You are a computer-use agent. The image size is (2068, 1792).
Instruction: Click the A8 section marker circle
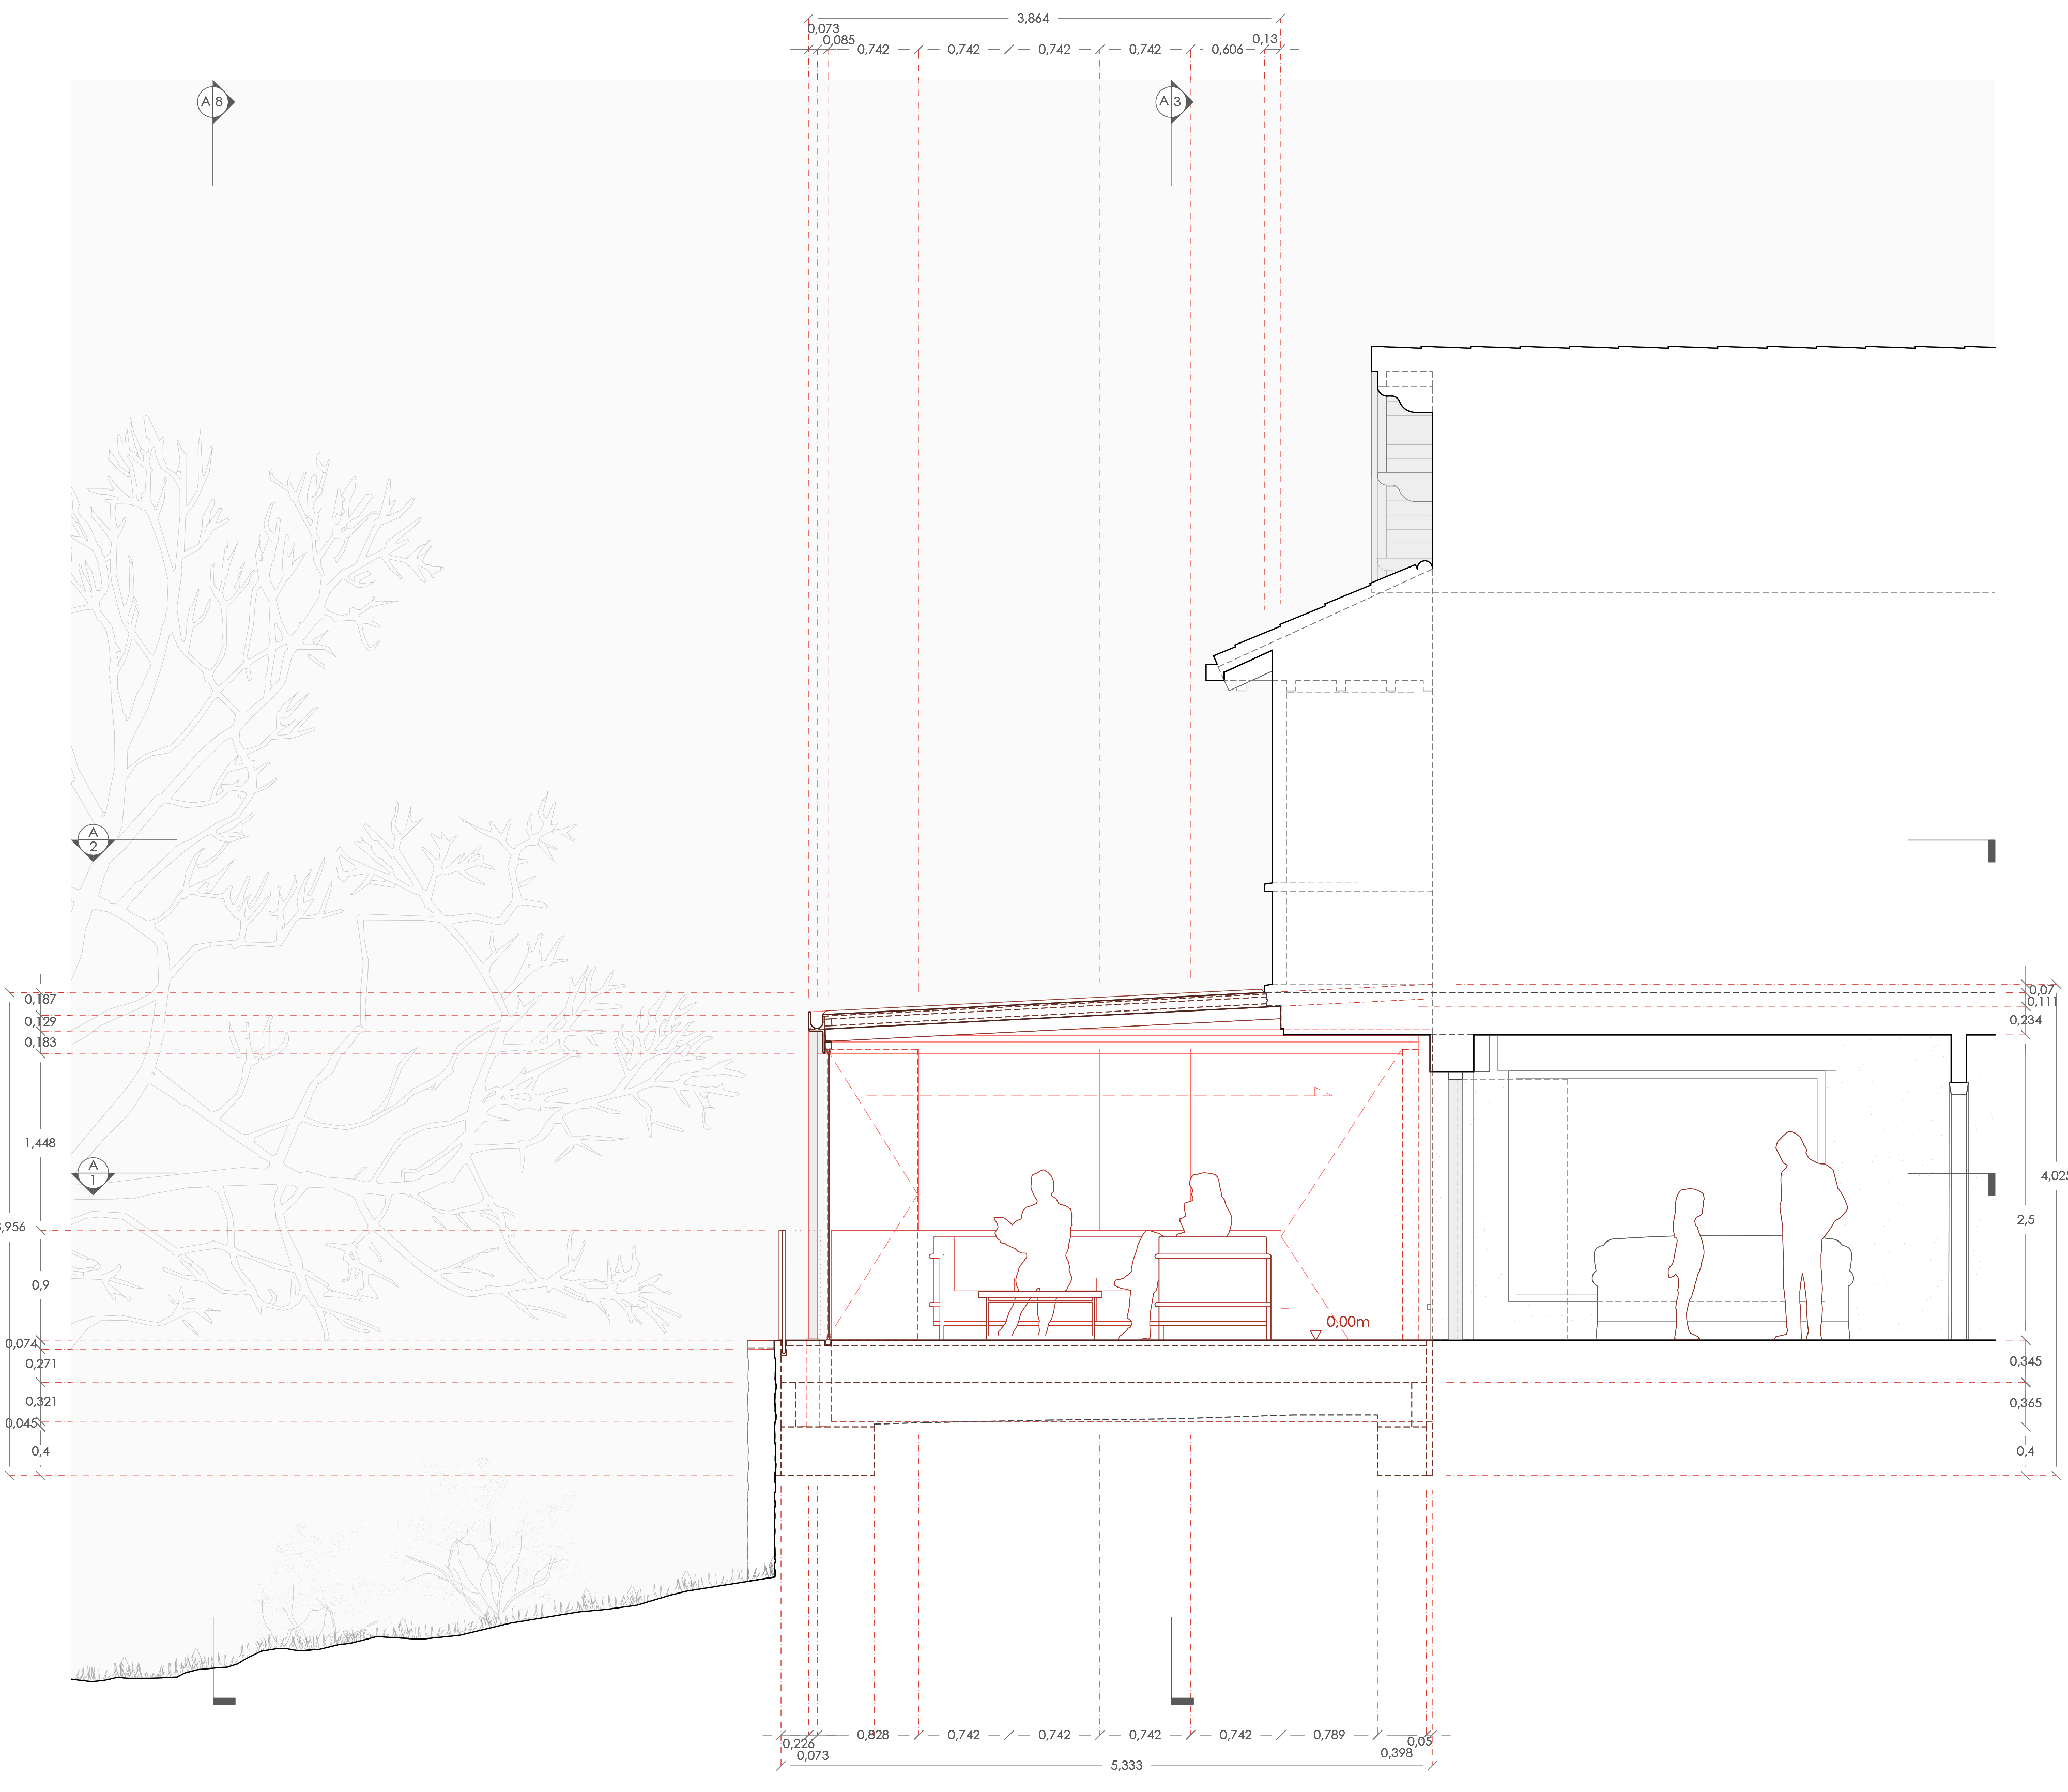tap(213, 102)
